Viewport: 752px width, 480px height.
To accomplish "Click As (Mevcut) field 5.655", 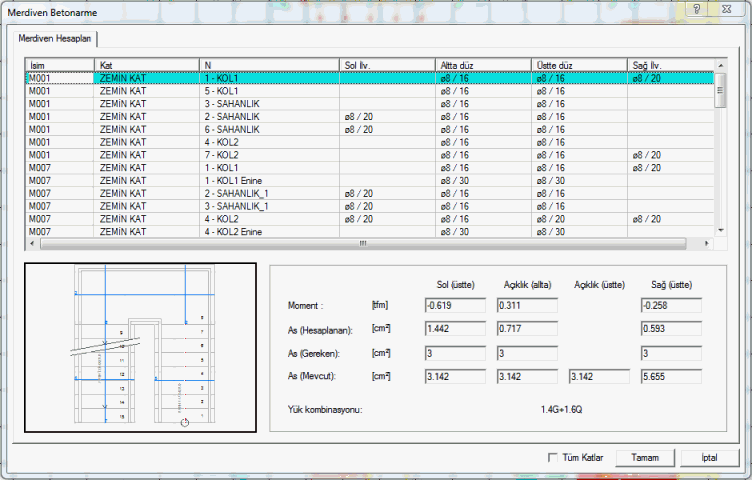I will click(671, 376).
